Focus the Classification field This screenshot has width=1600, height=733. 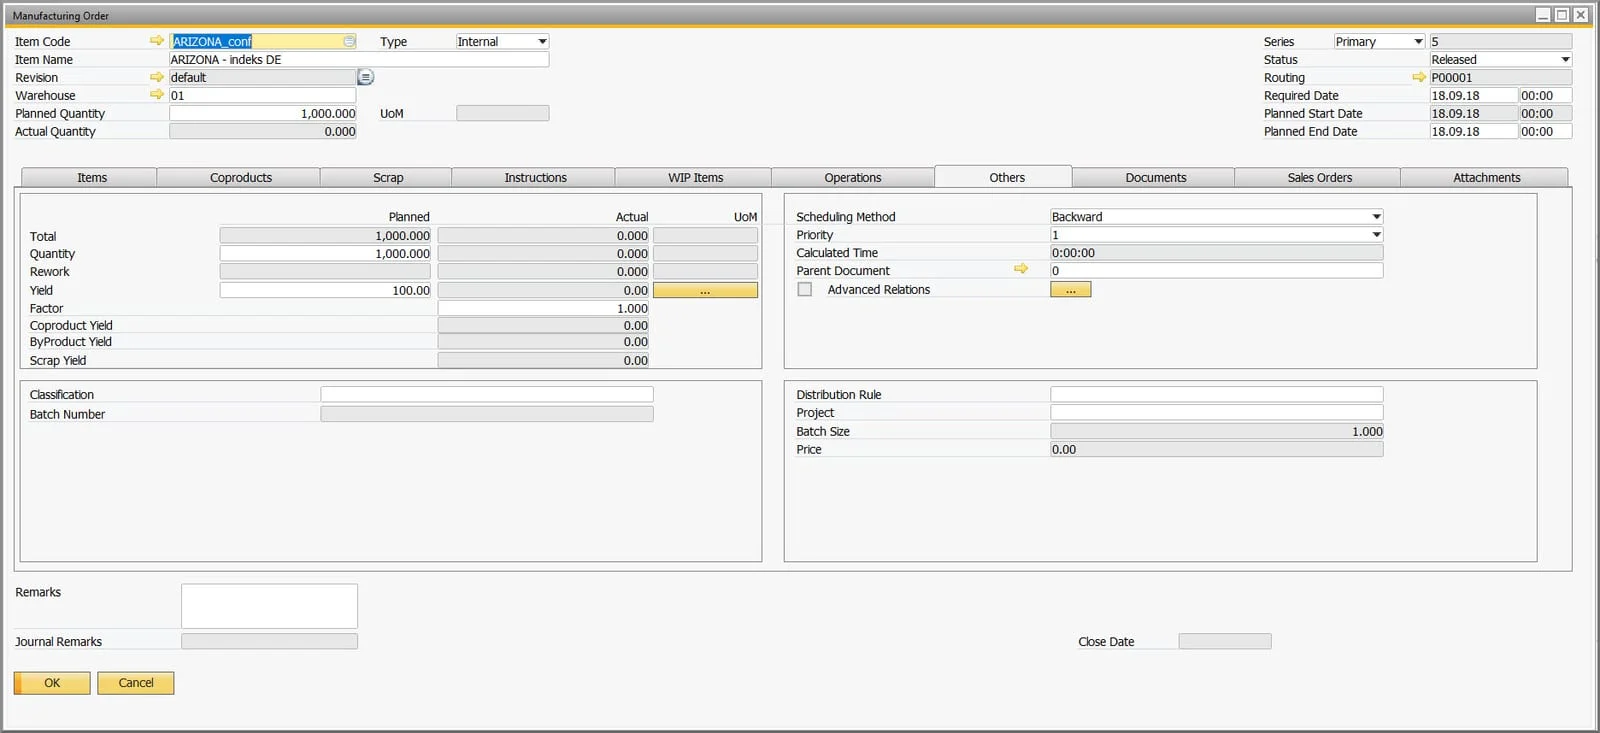(x=486, y=394)
